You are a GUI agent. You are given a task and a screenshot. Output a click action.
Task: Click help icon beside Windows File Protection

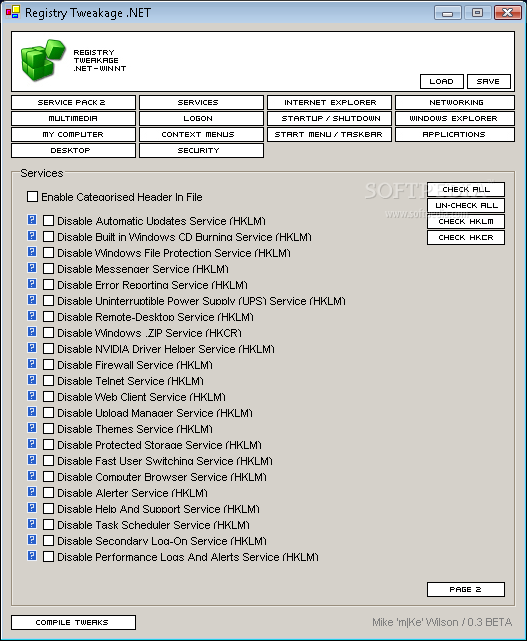[32, 252]
